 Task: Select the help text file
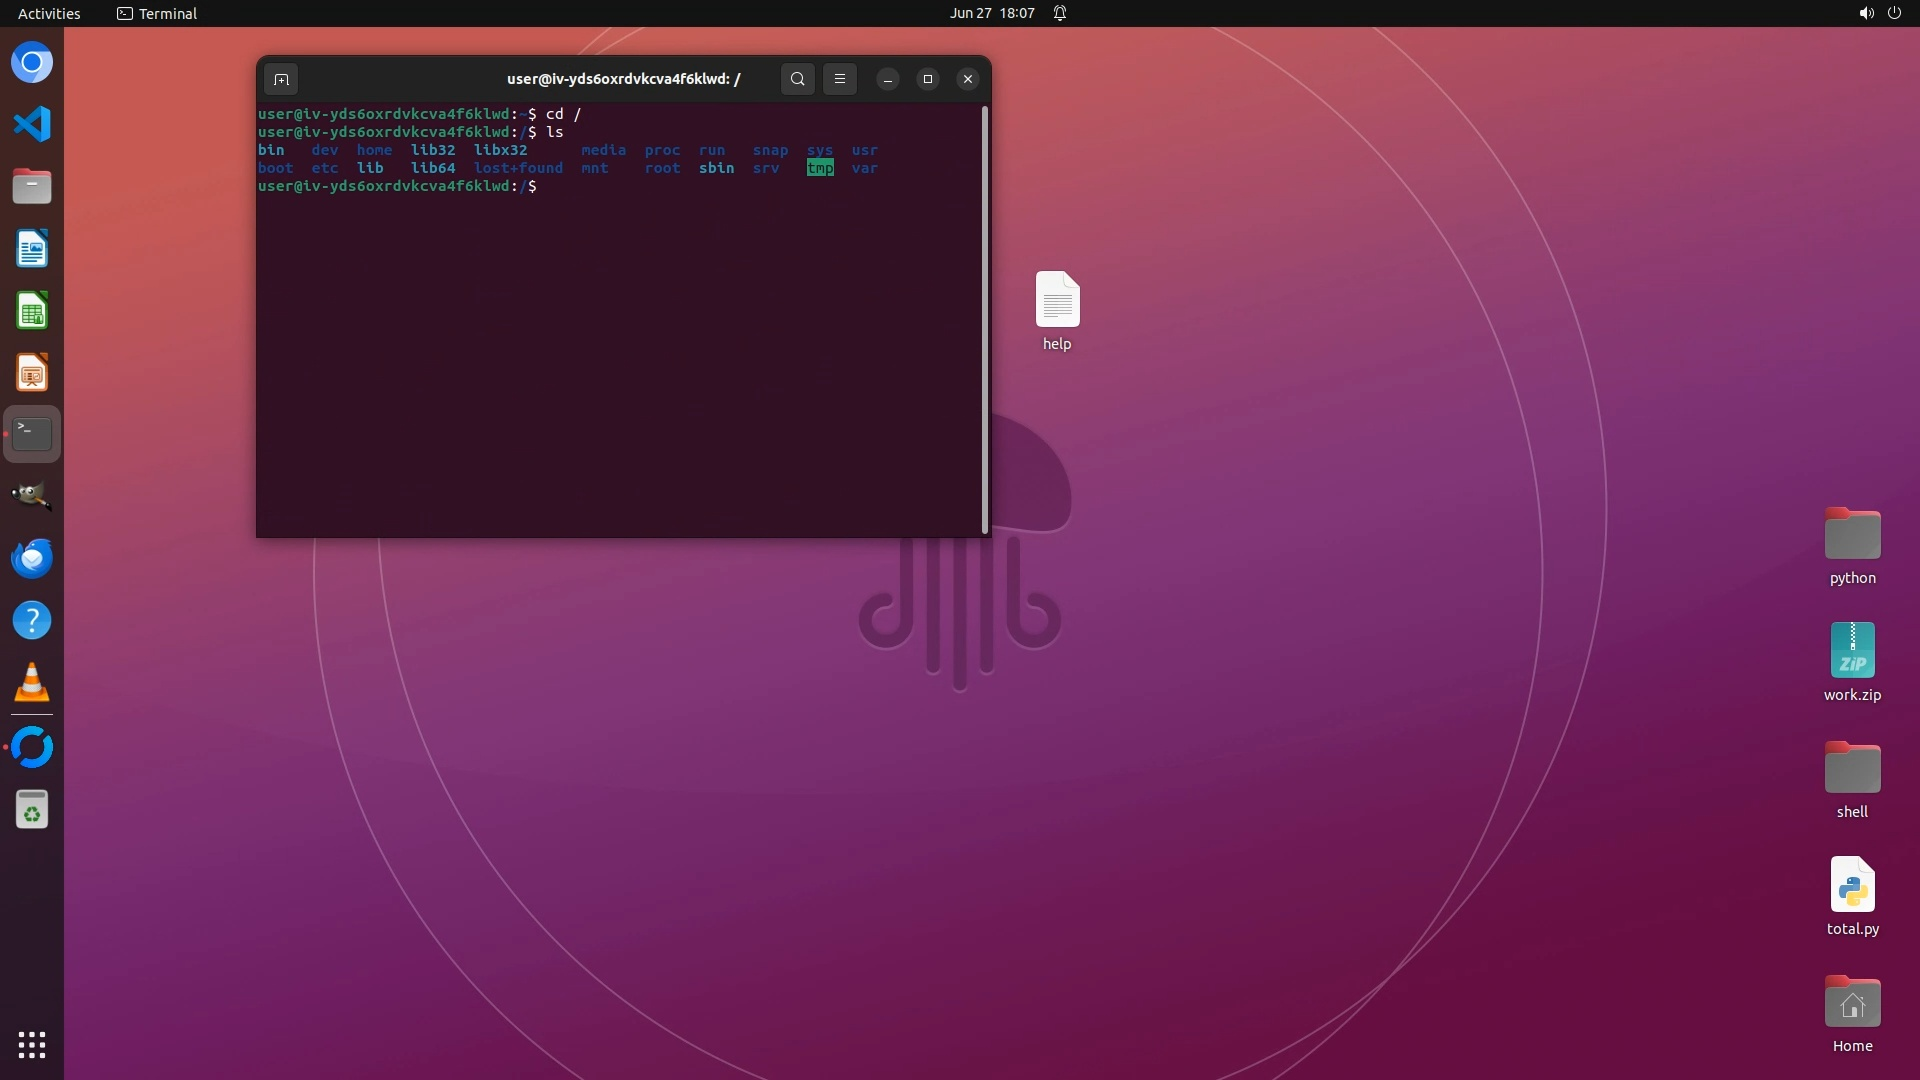point(1057,300)
